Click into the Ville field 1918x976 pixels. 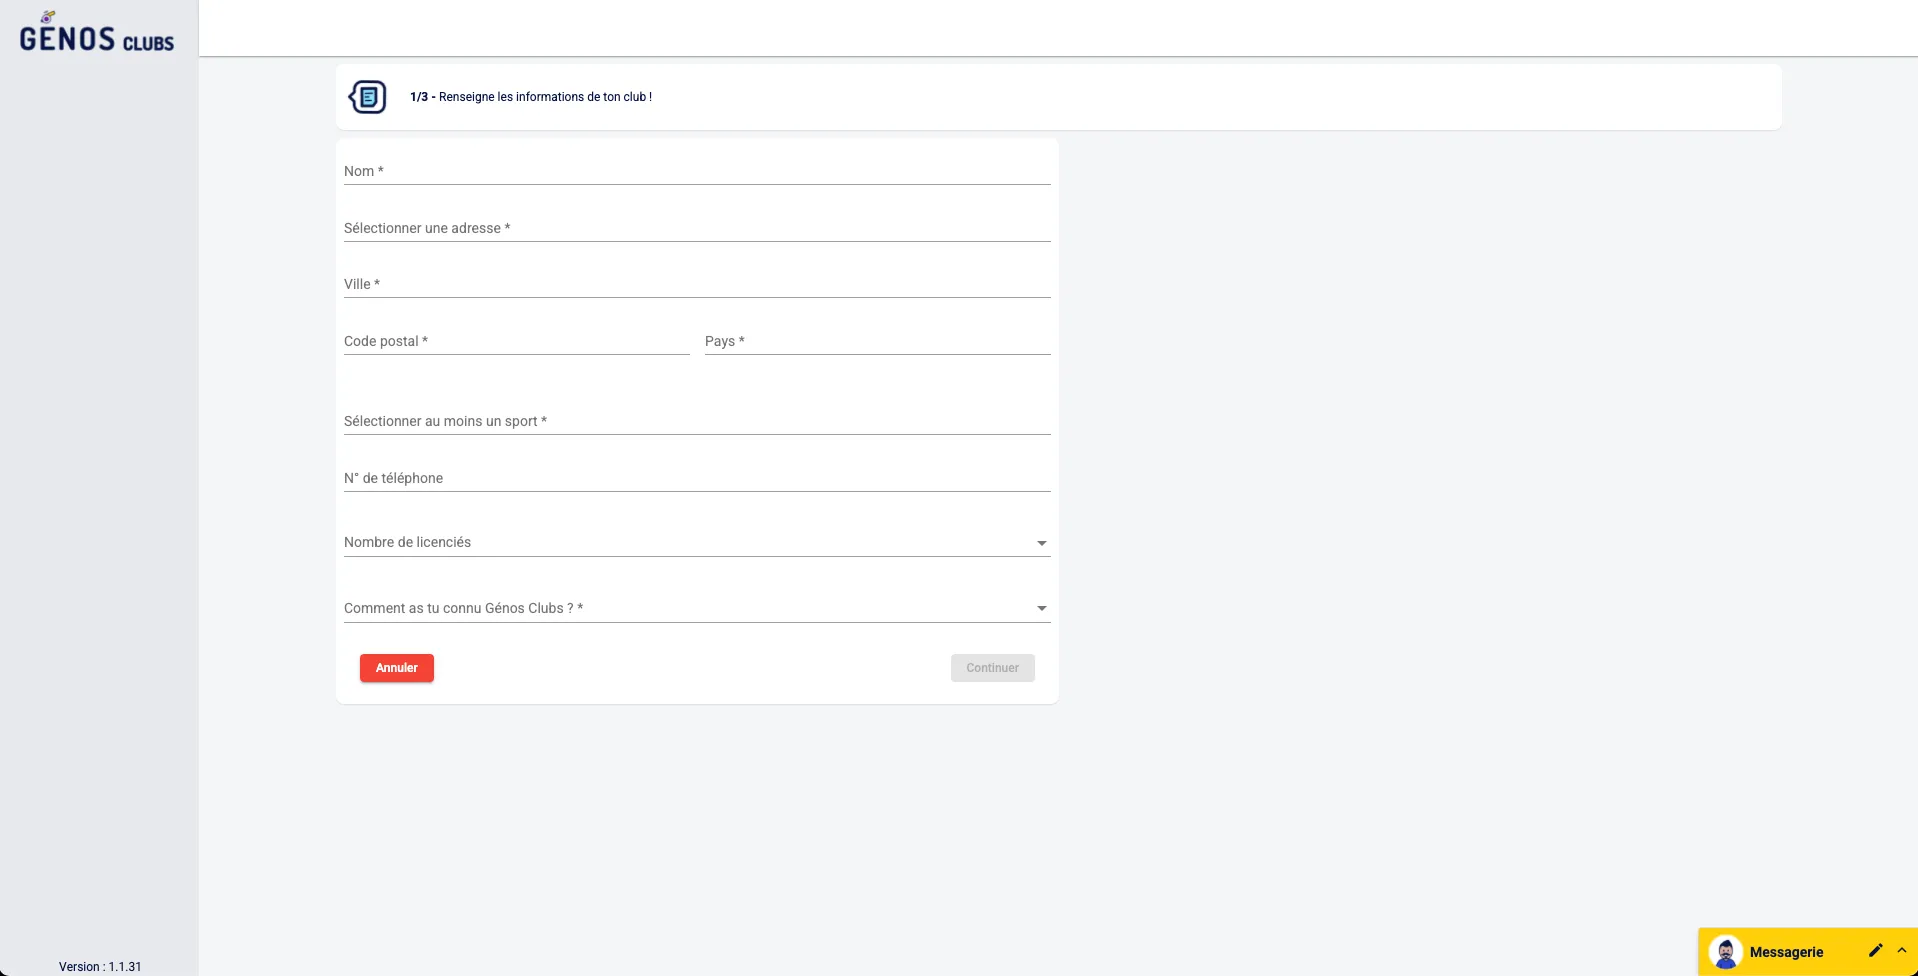click(696, 284)
